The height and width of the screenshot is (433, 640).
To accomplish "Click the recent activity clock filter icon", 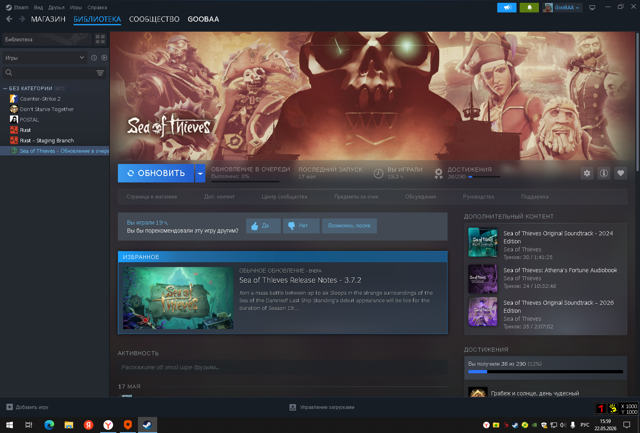I will pos(94,58).
